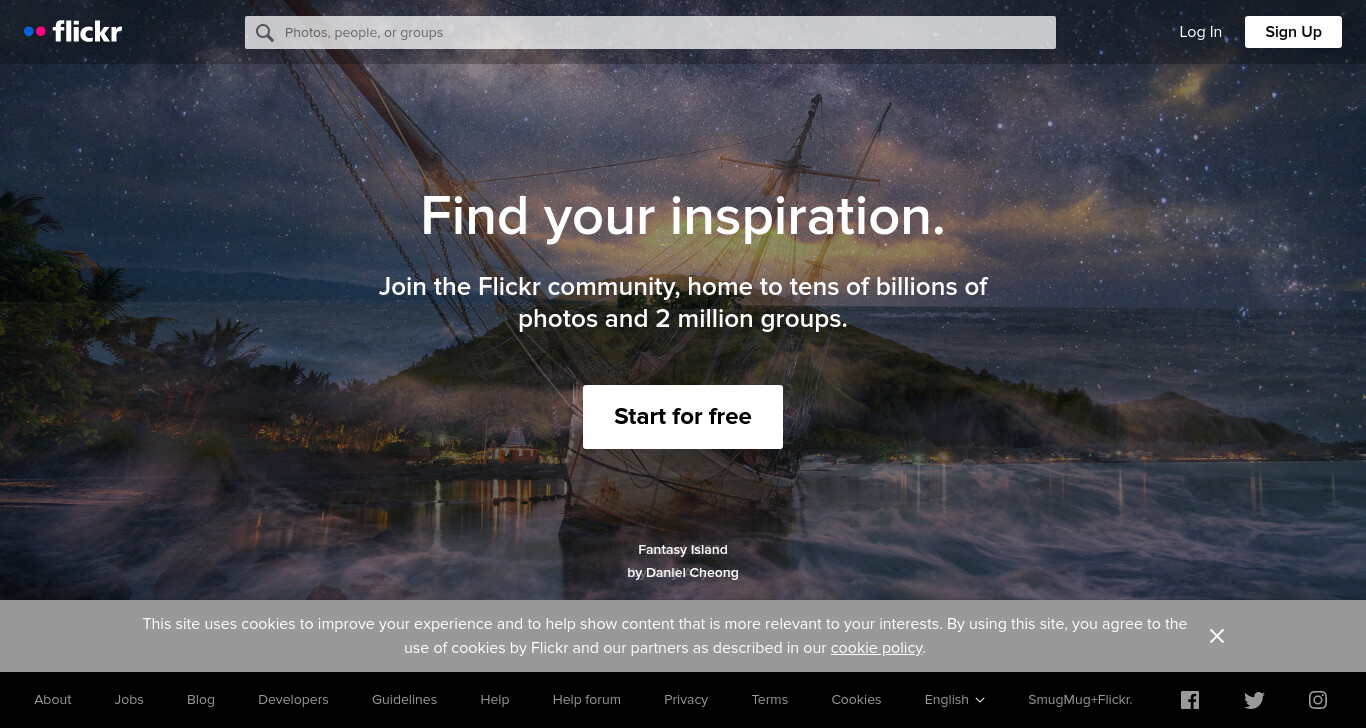The height and width of the screenshot is (728, 1366).
Task: Dismiss the cookie notice banner
Action: tap(1217, 636)
